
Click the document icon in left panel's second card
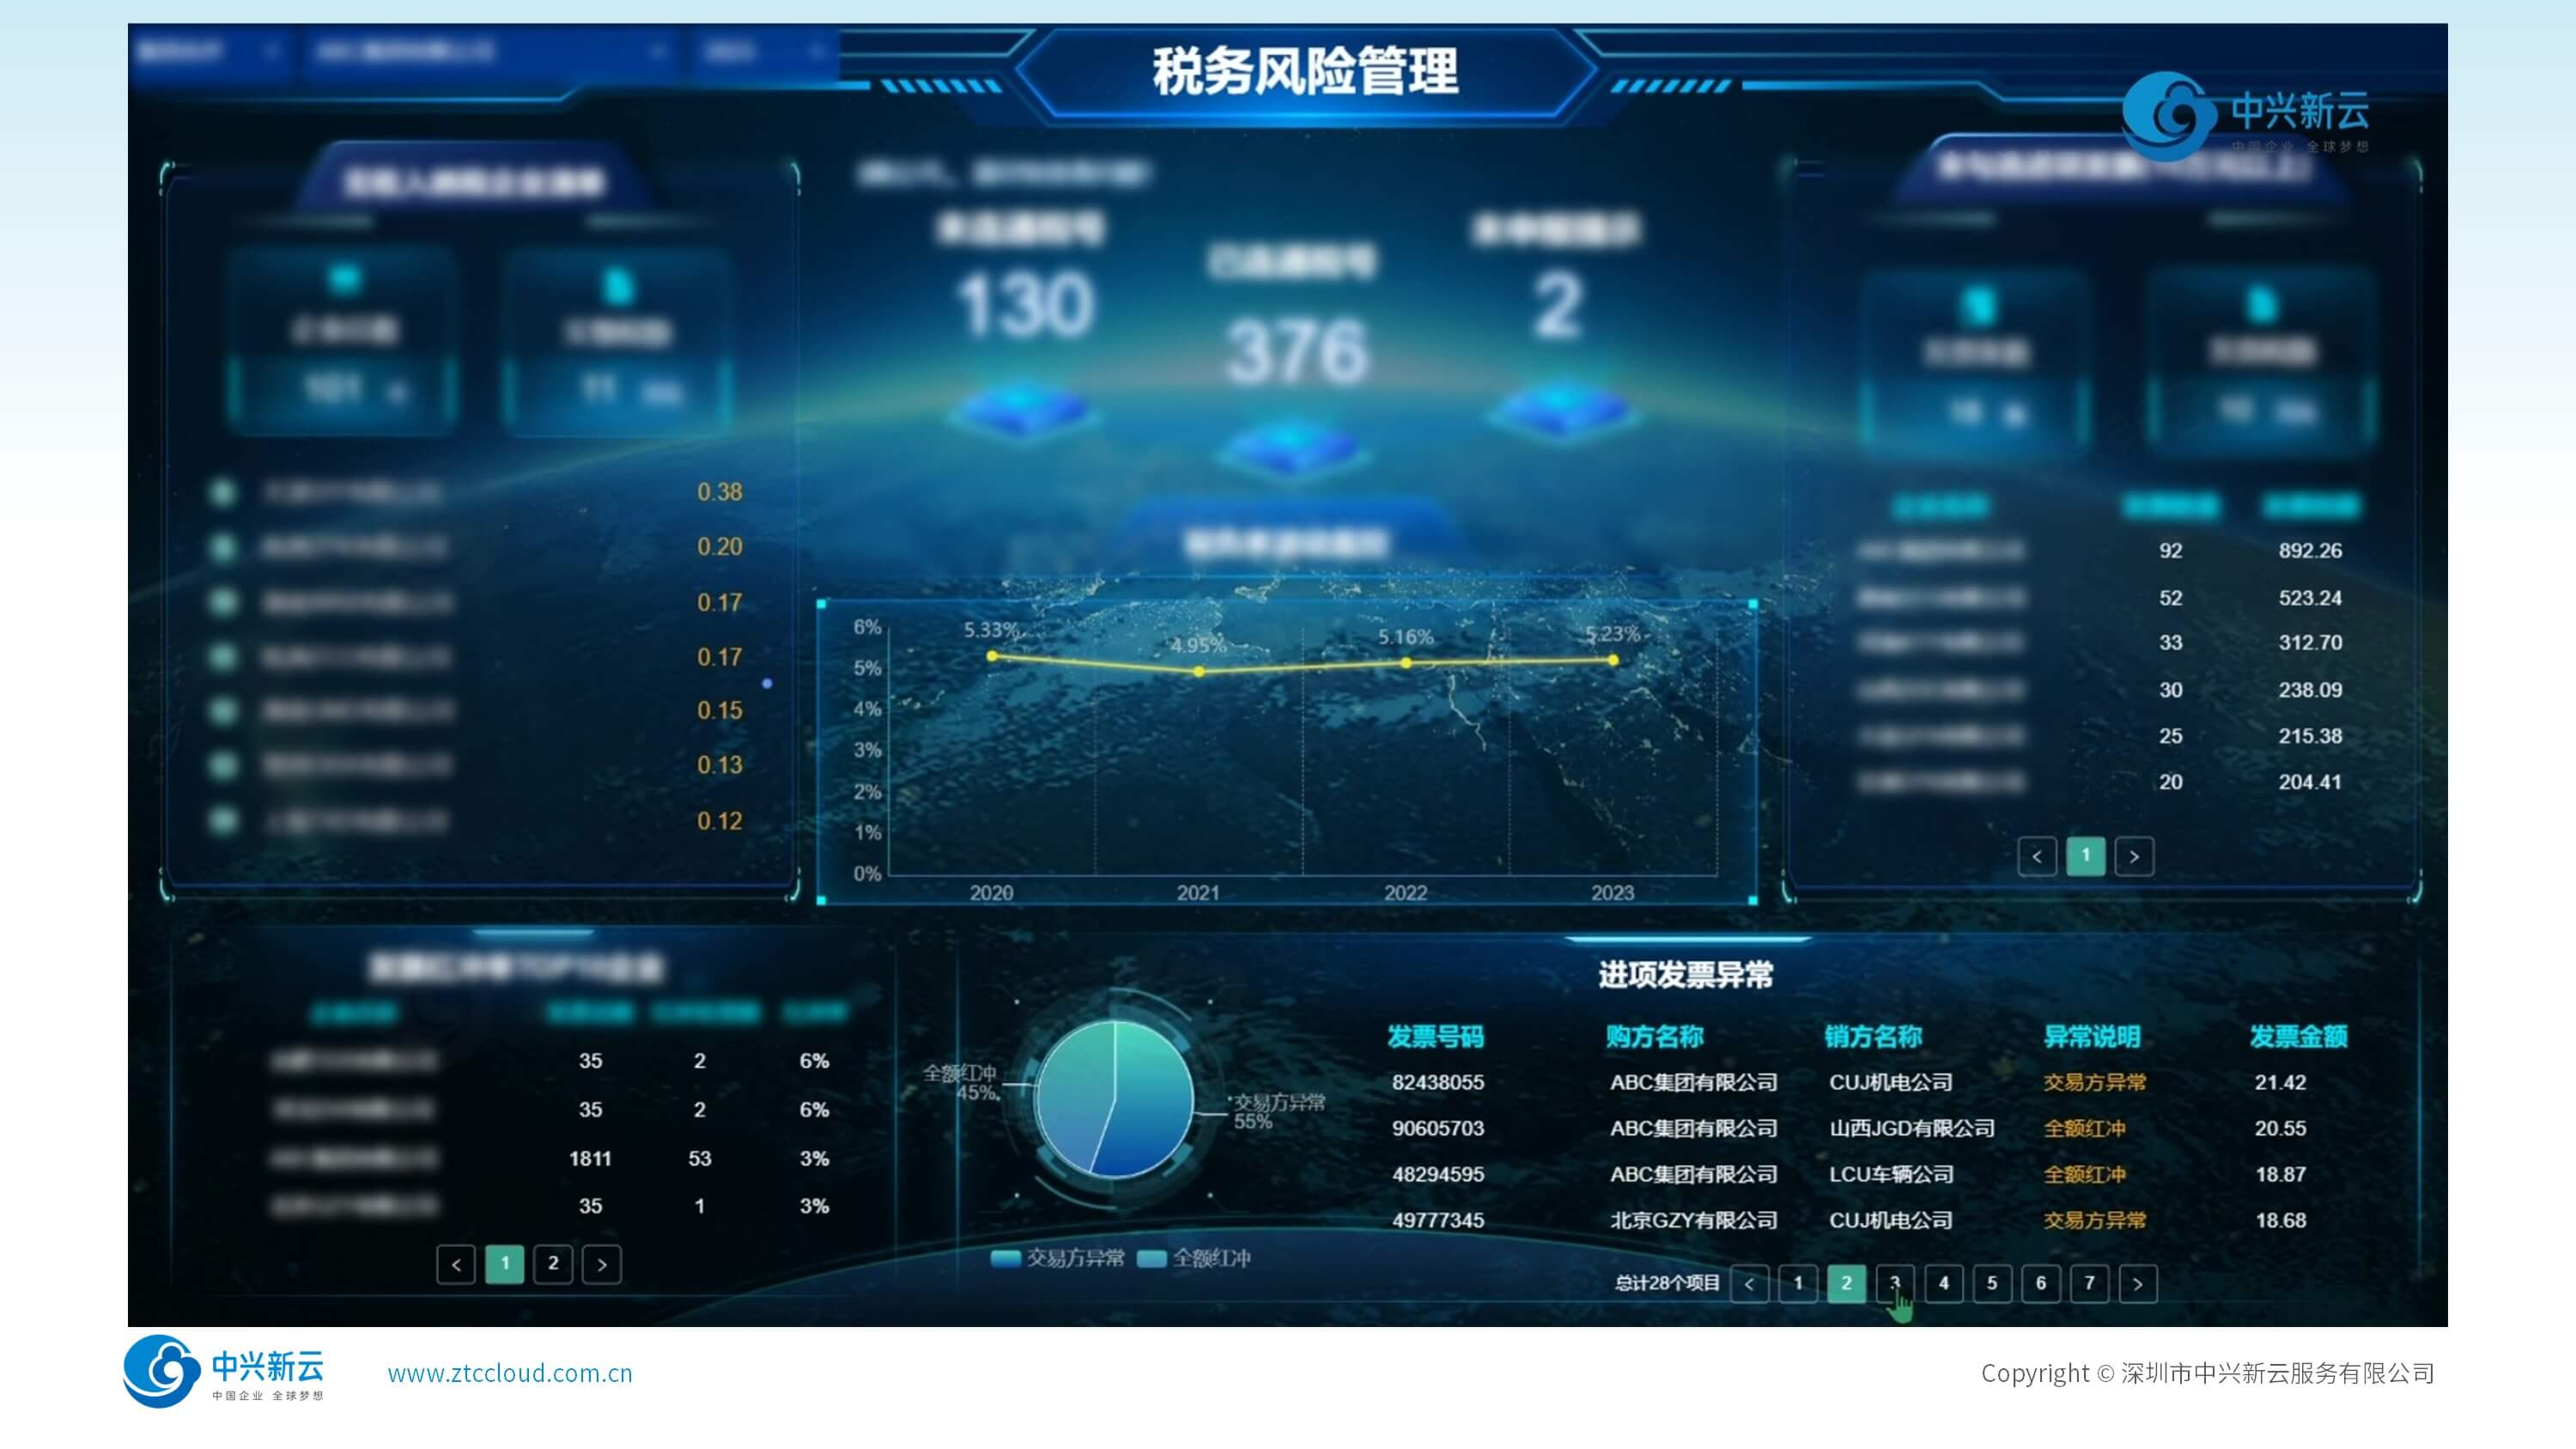pyautogui.click(x=618, y=286)
